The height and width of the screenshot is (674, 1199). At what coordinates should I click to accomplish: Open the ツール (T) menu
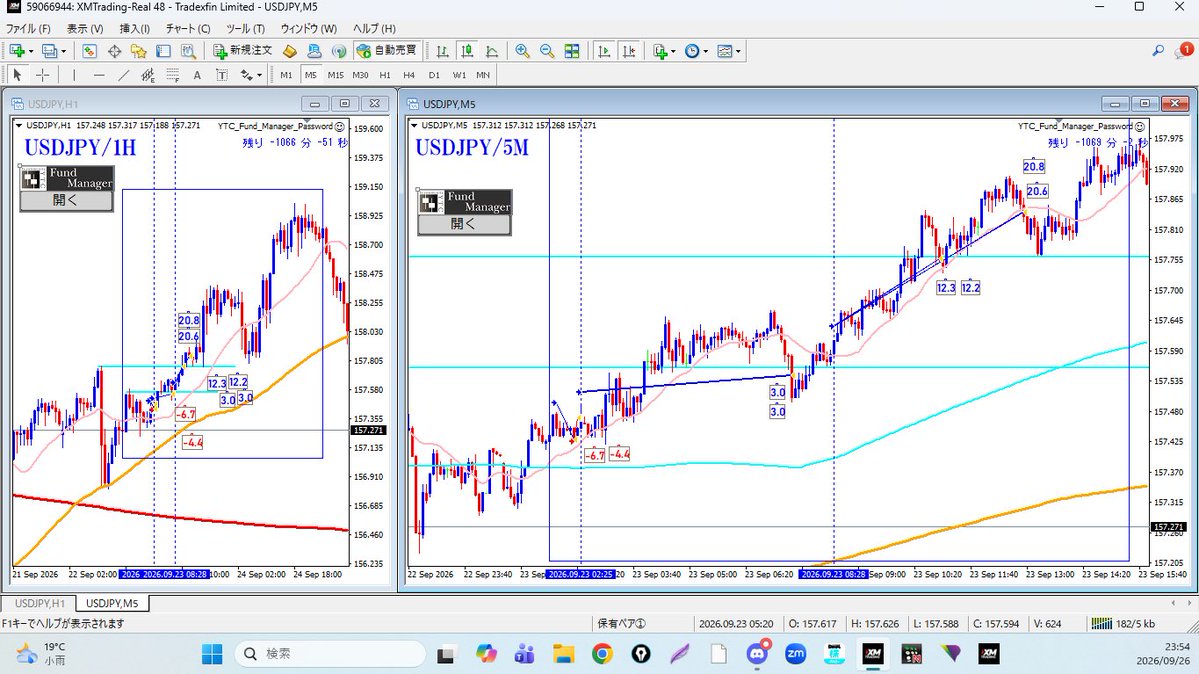(x=245, y=28)
